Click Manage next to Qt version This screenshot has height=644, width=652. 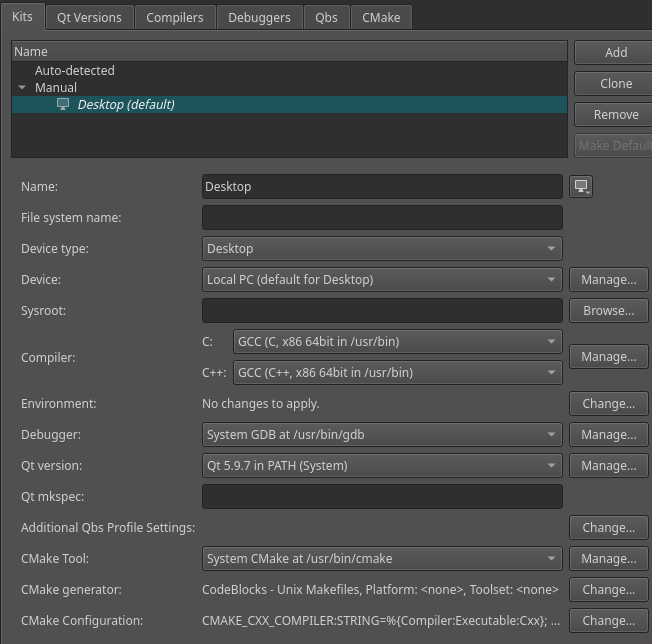point(608,465)
